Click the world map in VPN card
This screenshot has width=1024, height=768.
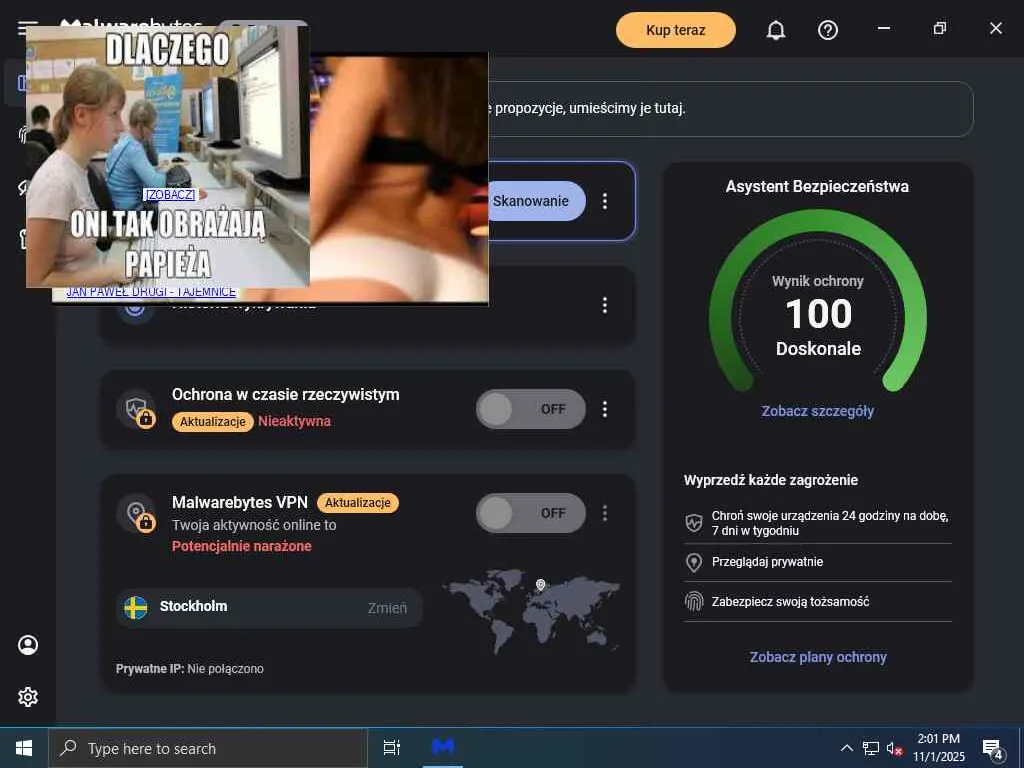click(x=531, y=611)
